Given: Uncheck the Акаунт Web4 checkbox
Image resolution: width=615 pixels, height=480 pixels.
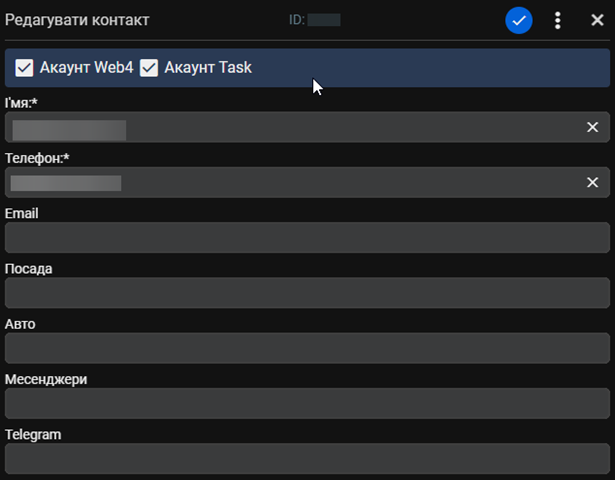Looking at the screenshot, I should 24,68.
